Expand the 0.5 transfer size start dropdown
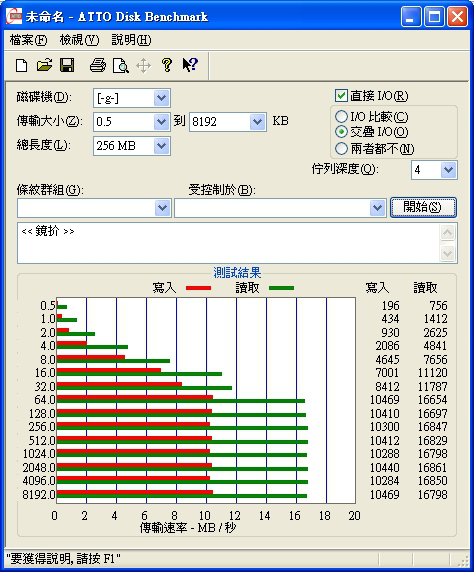Viewport: 474px width, 572px height. pos(161,122)
